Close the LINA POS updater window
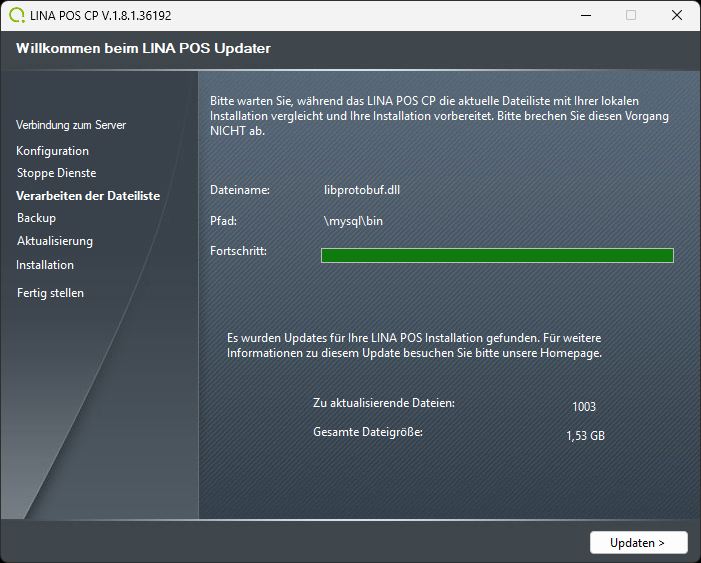Viewport: 701px width, 563px height. click(677, 15)
